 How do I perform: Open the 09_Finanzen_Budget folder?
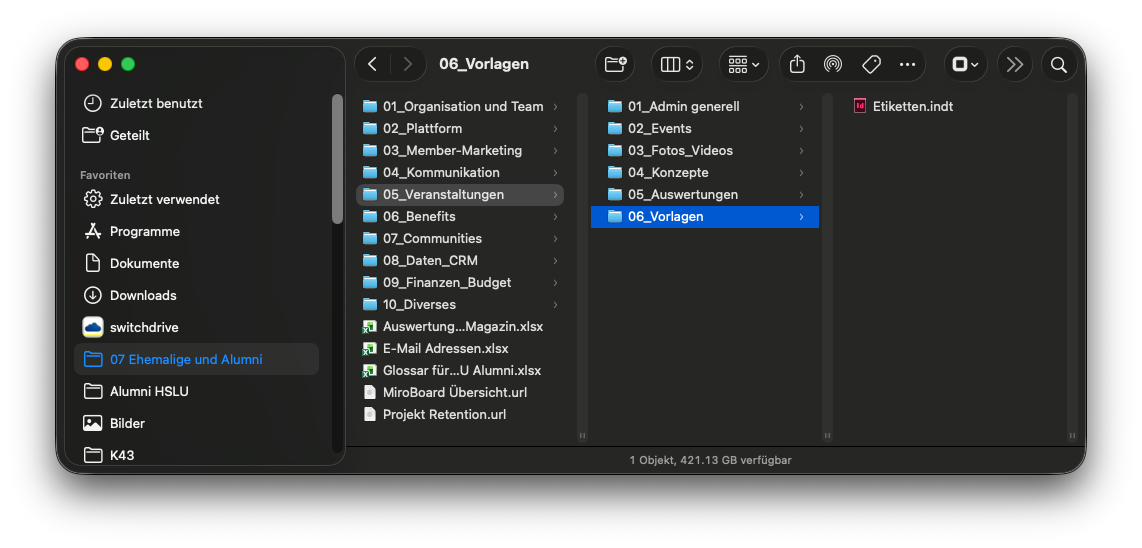446,282
